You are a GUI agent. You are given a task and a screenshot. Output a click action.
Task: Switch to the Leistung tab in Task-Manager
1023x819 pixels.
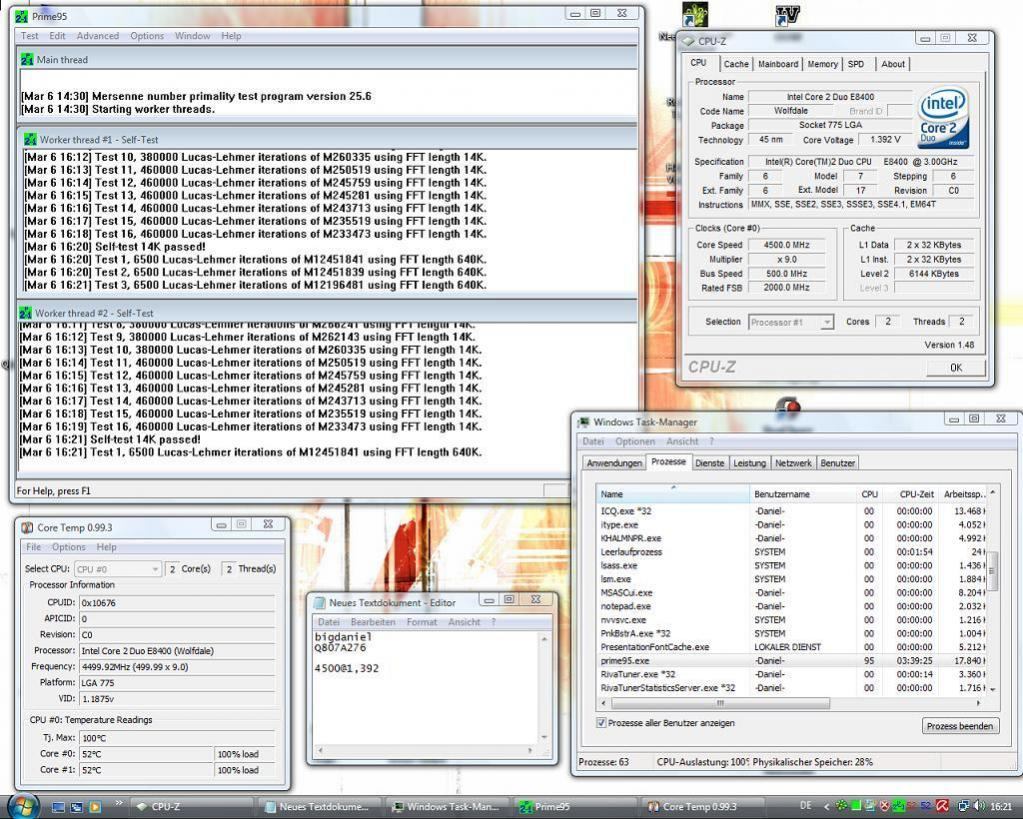[749, 463]
